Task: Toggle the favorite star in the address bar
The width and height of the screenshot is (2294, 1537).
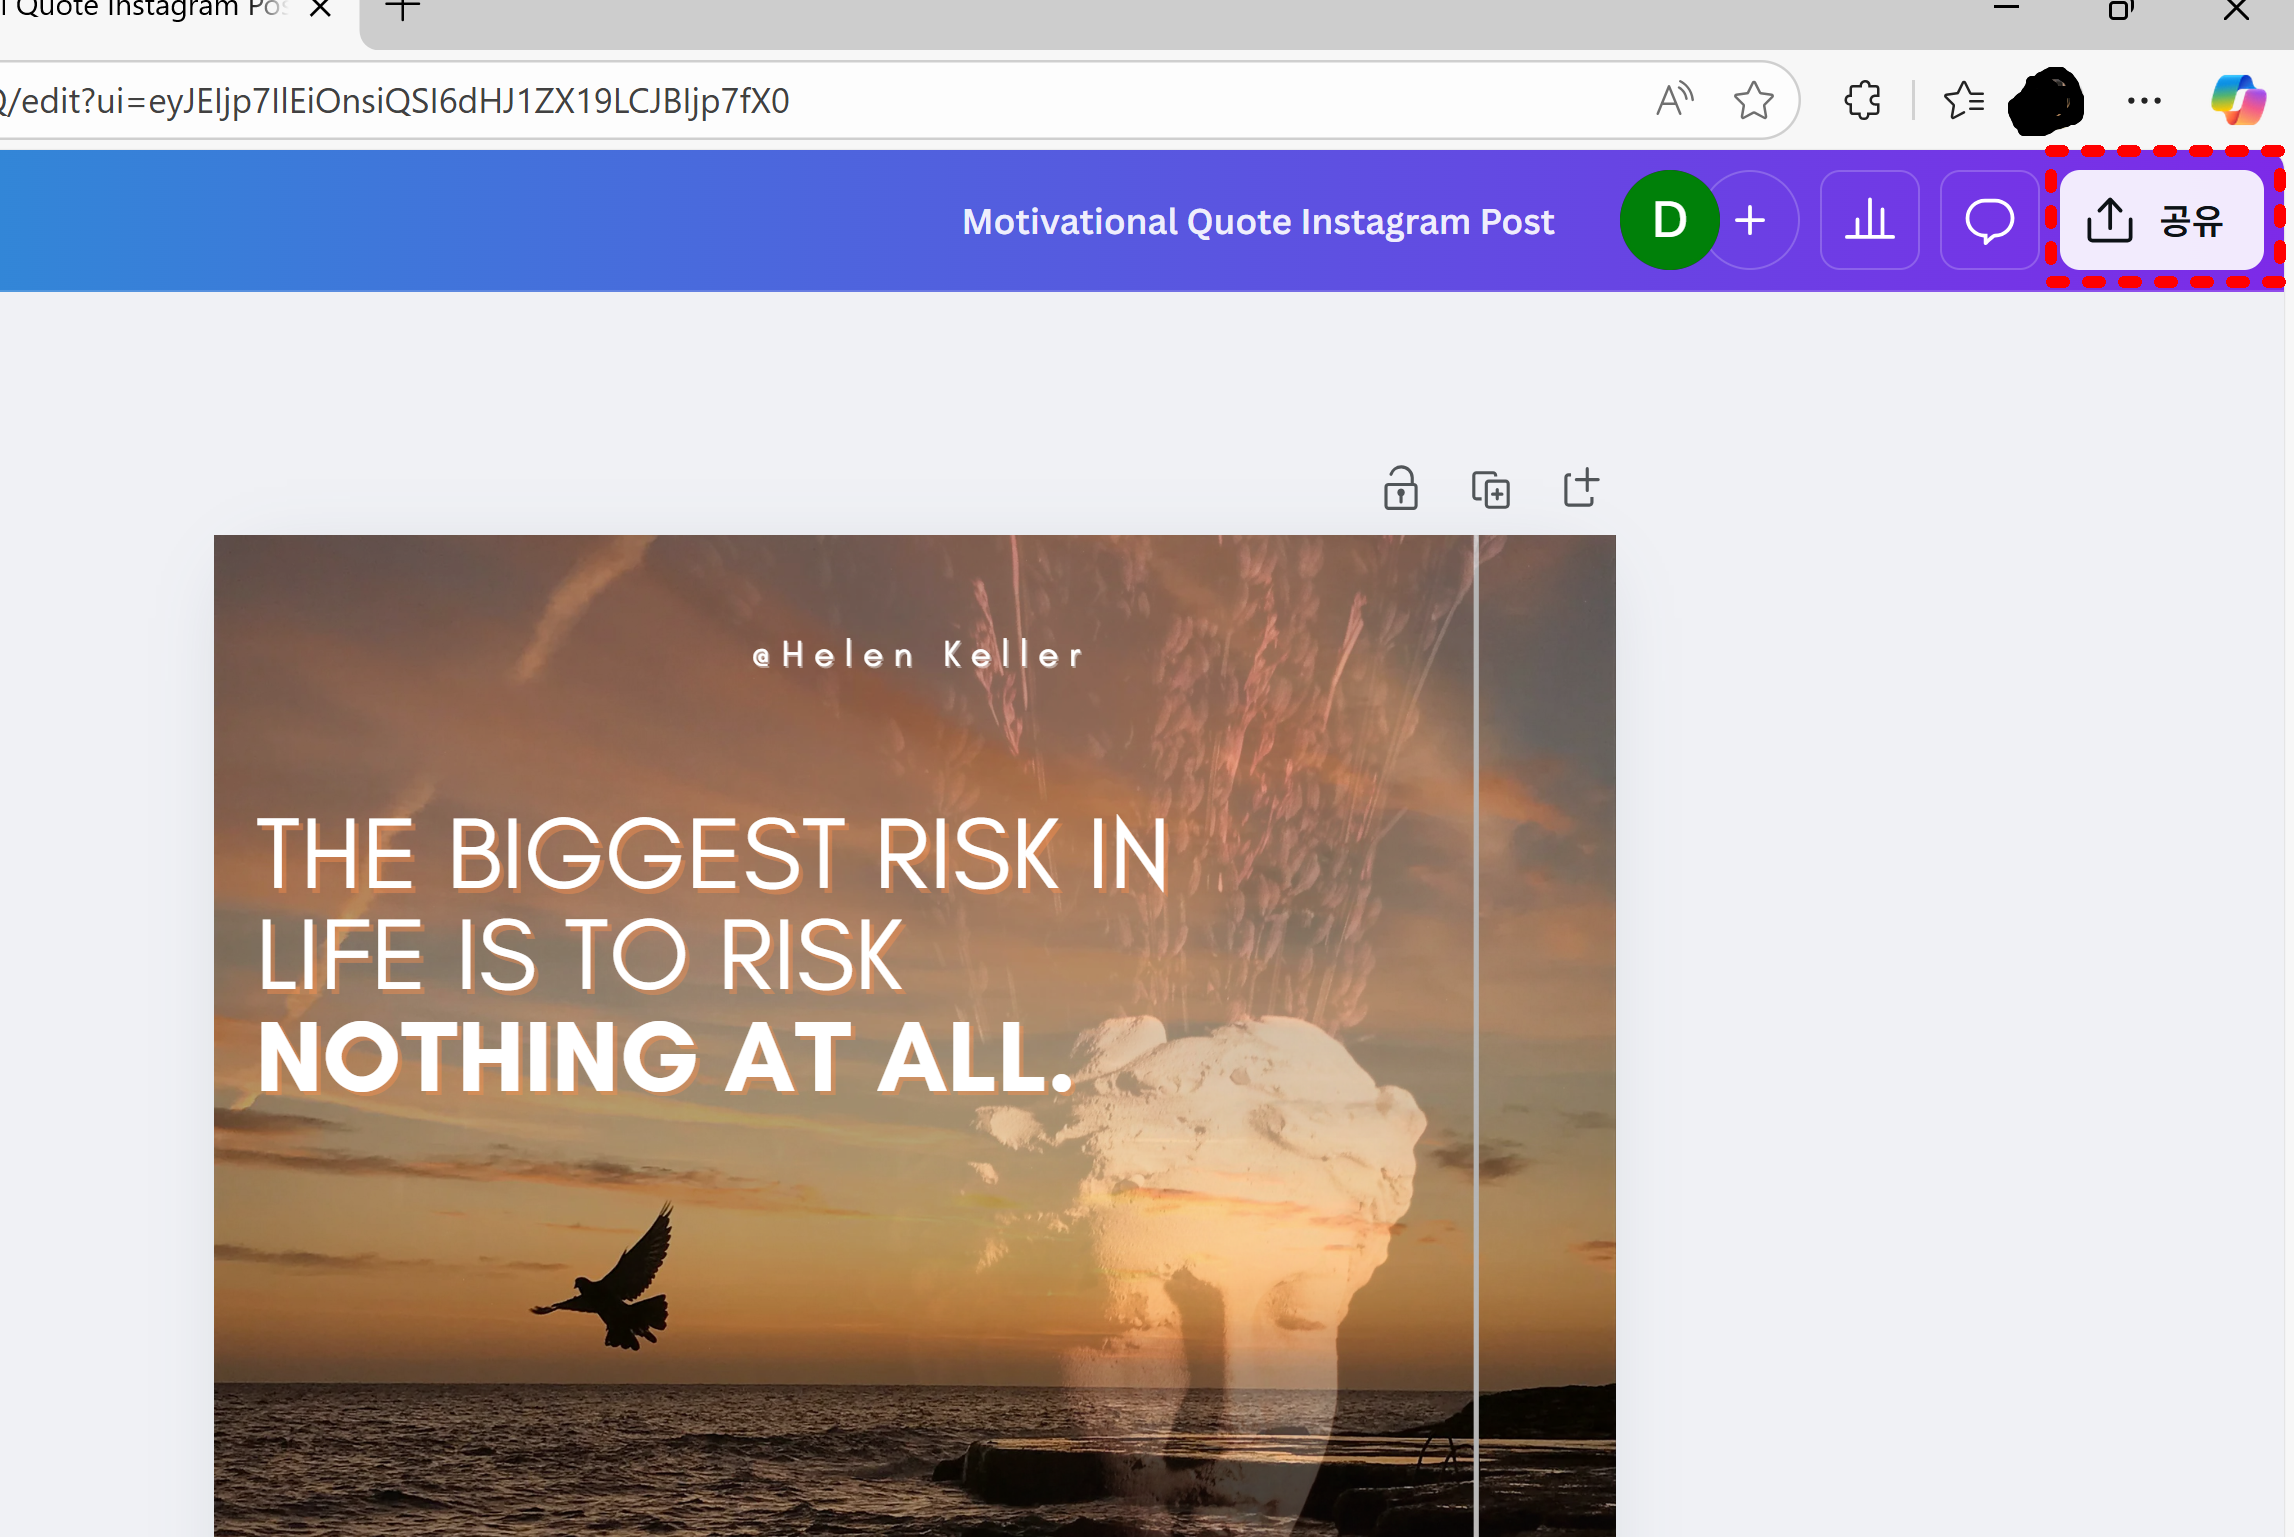Action: tap(1752, 101)
